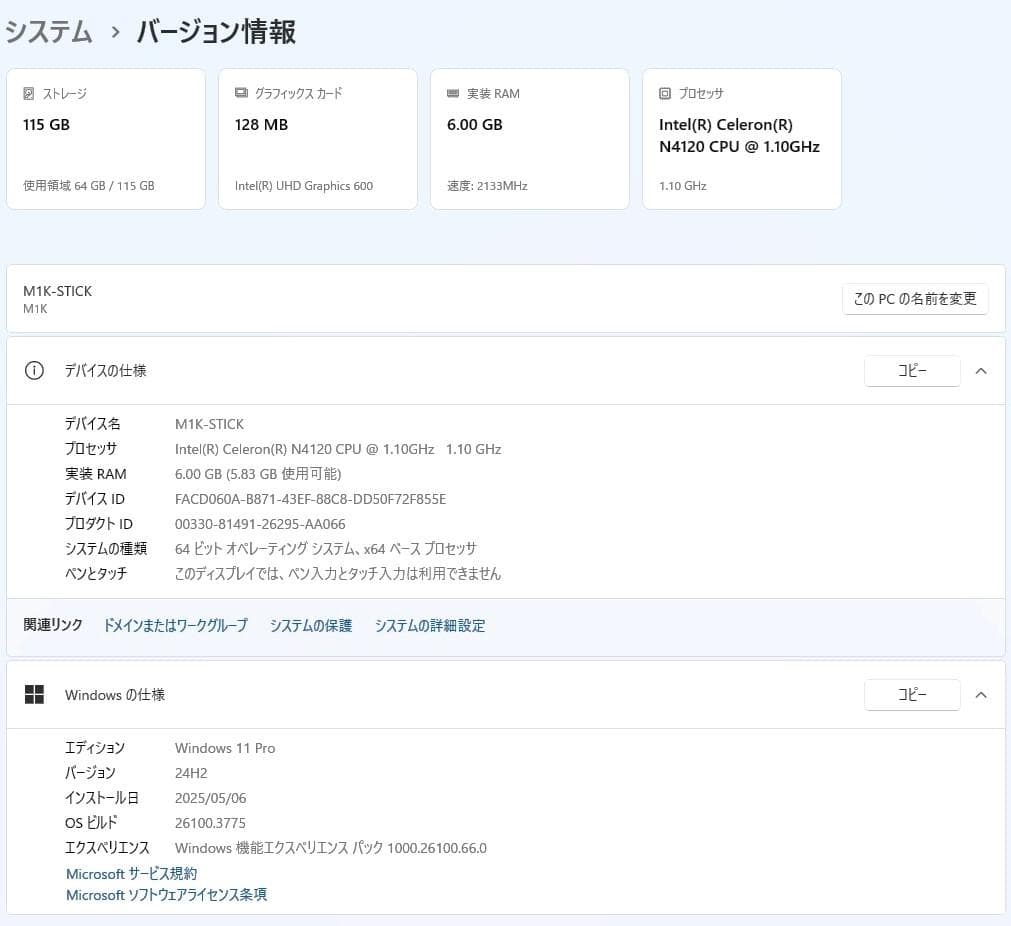1011x926 pixels.
Task: Click the Intel Celeron プロセッサ summary card
Action: [741, 138]
